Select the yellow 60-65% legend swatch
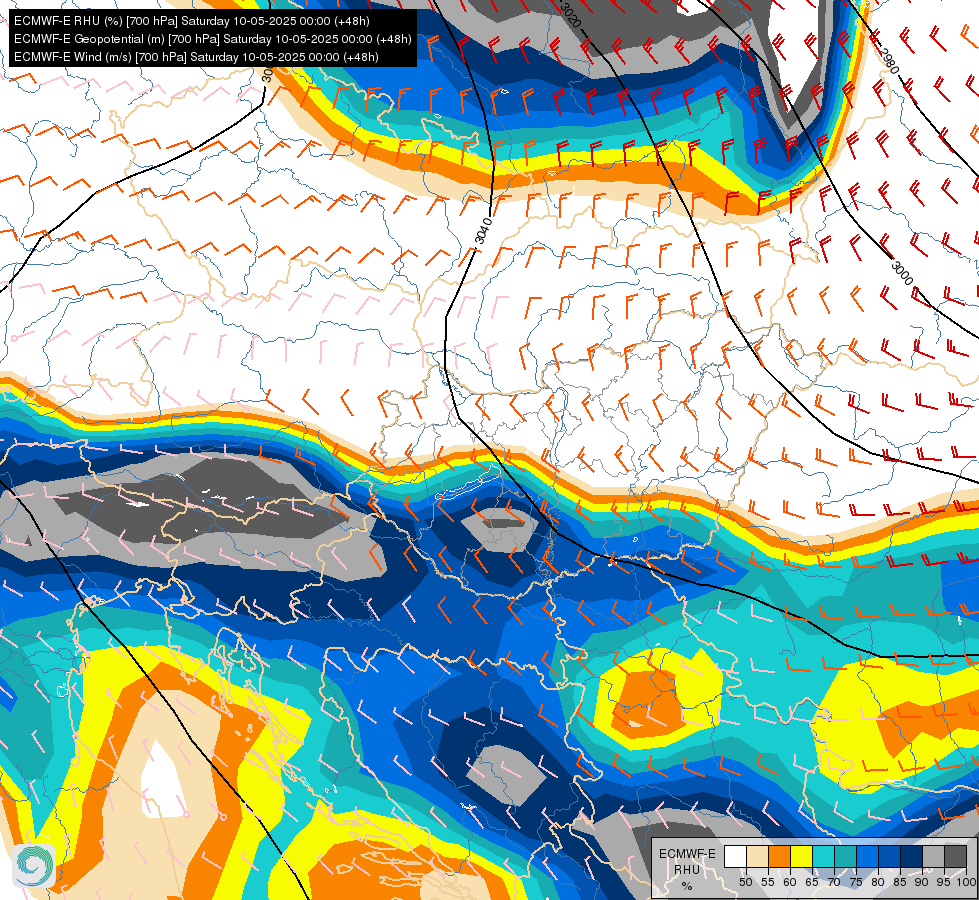The width and height of the screenshot is (979, 900). [802, 856]
